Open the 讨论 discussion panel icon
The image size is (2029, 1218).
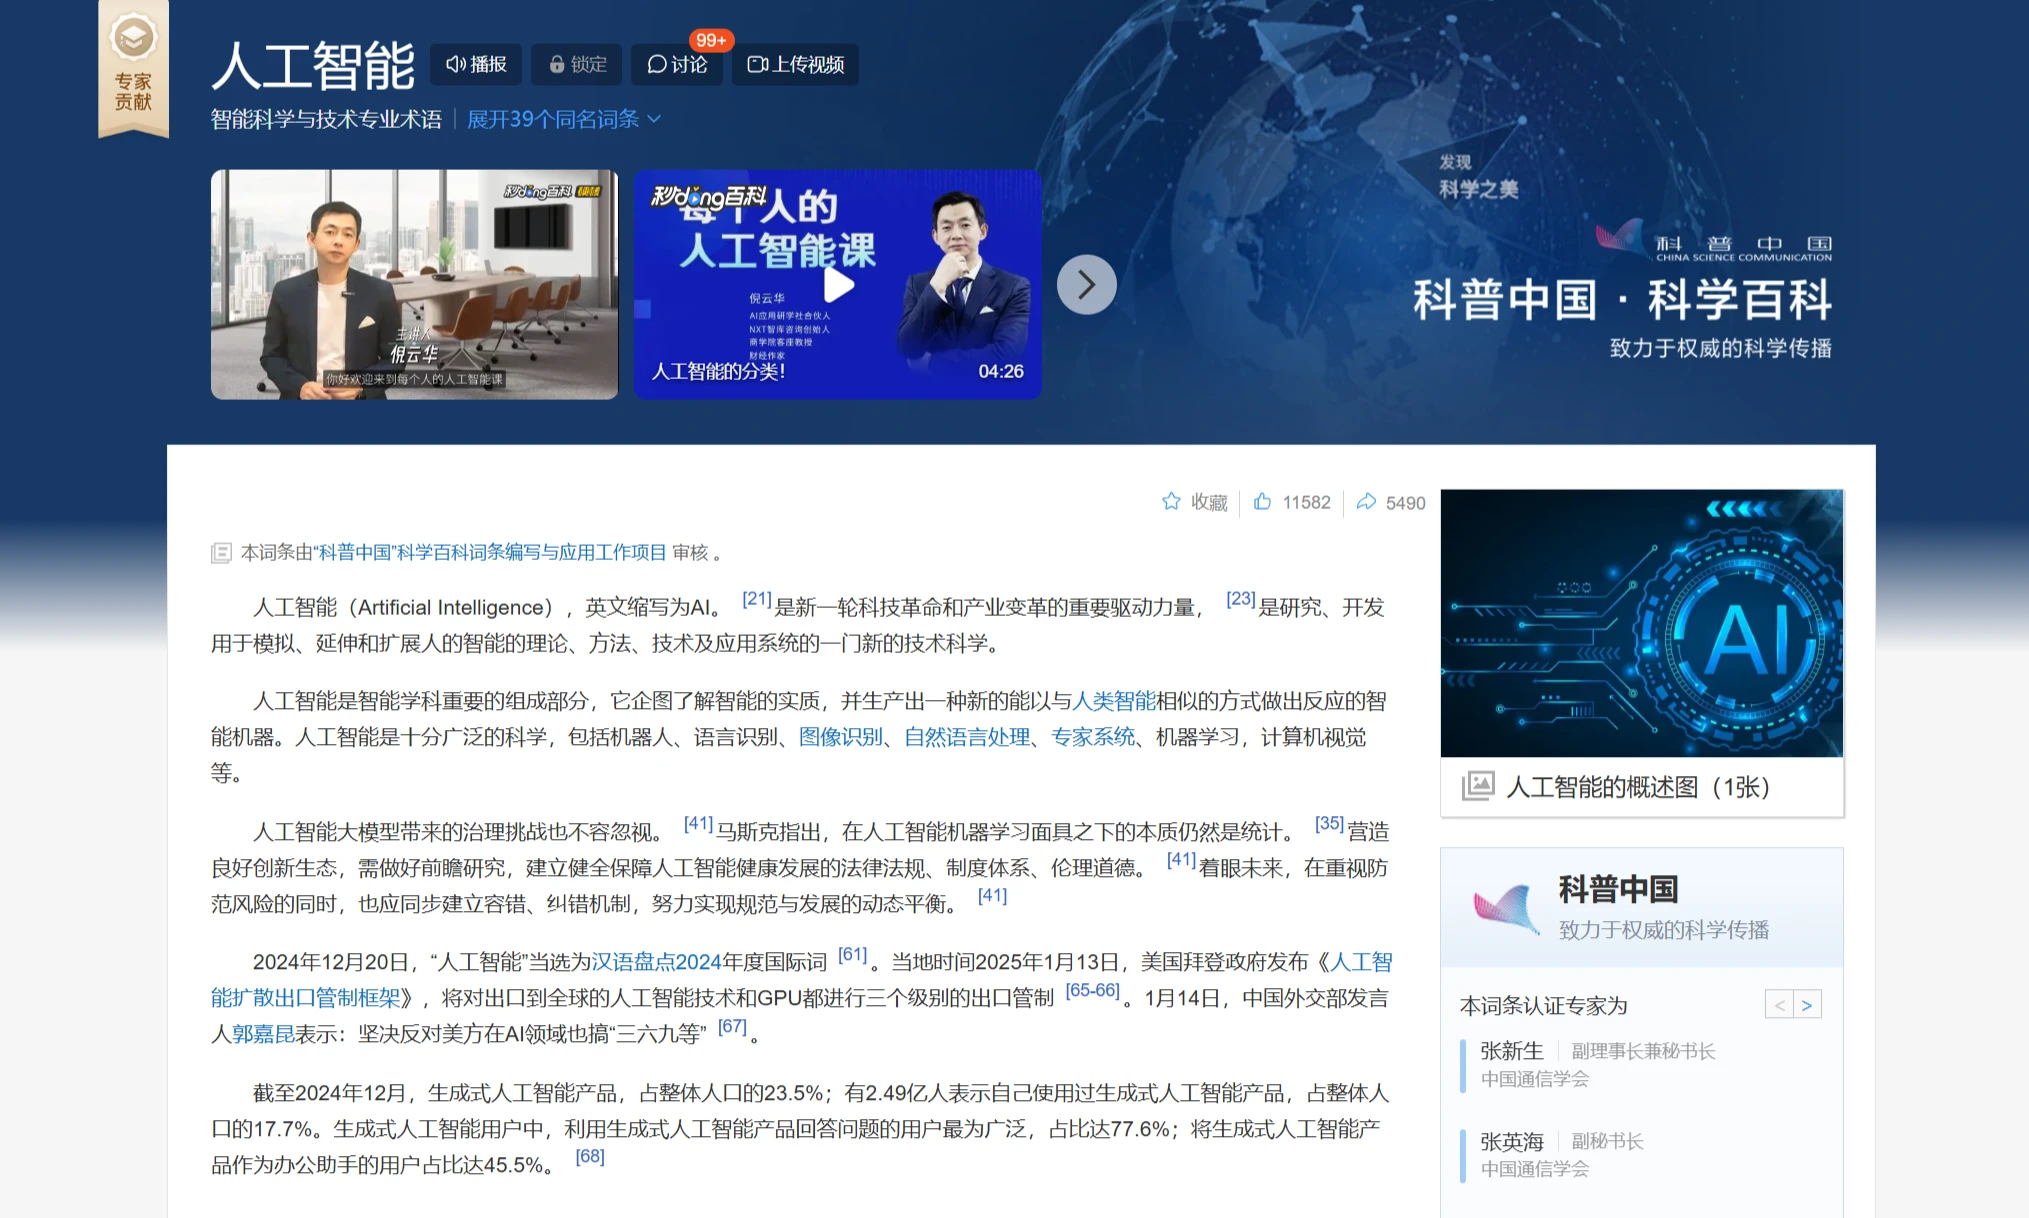coord(658,64)
